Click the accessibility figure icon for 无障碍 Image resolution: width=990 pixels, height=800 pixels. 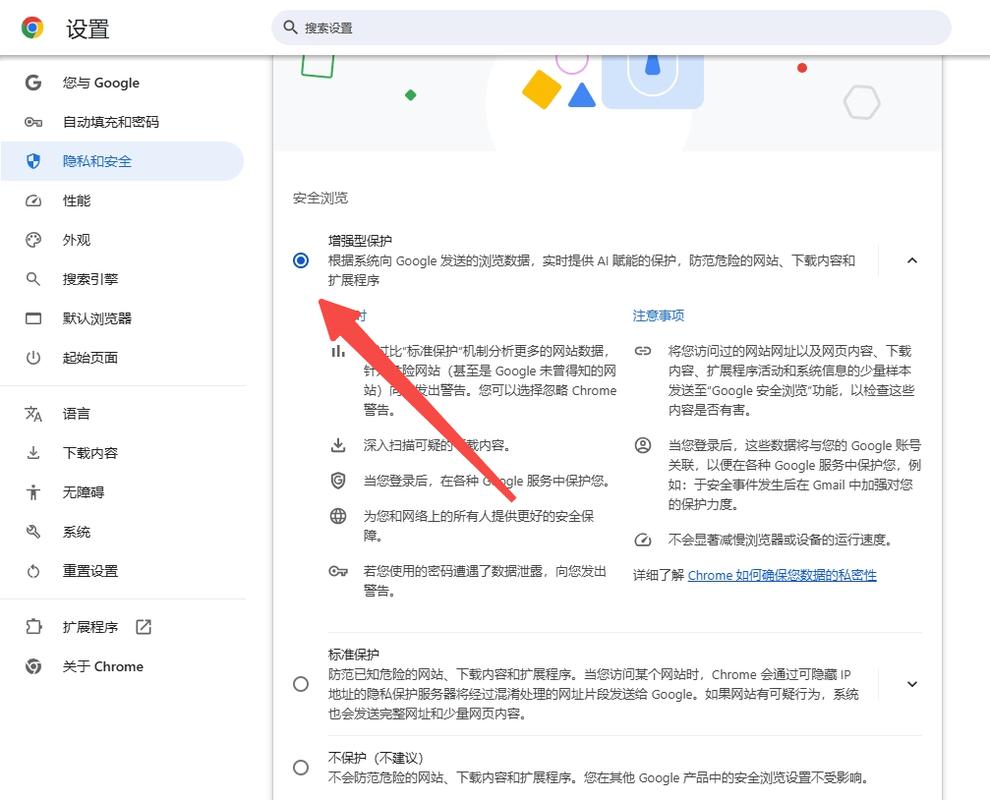[33, 492]
